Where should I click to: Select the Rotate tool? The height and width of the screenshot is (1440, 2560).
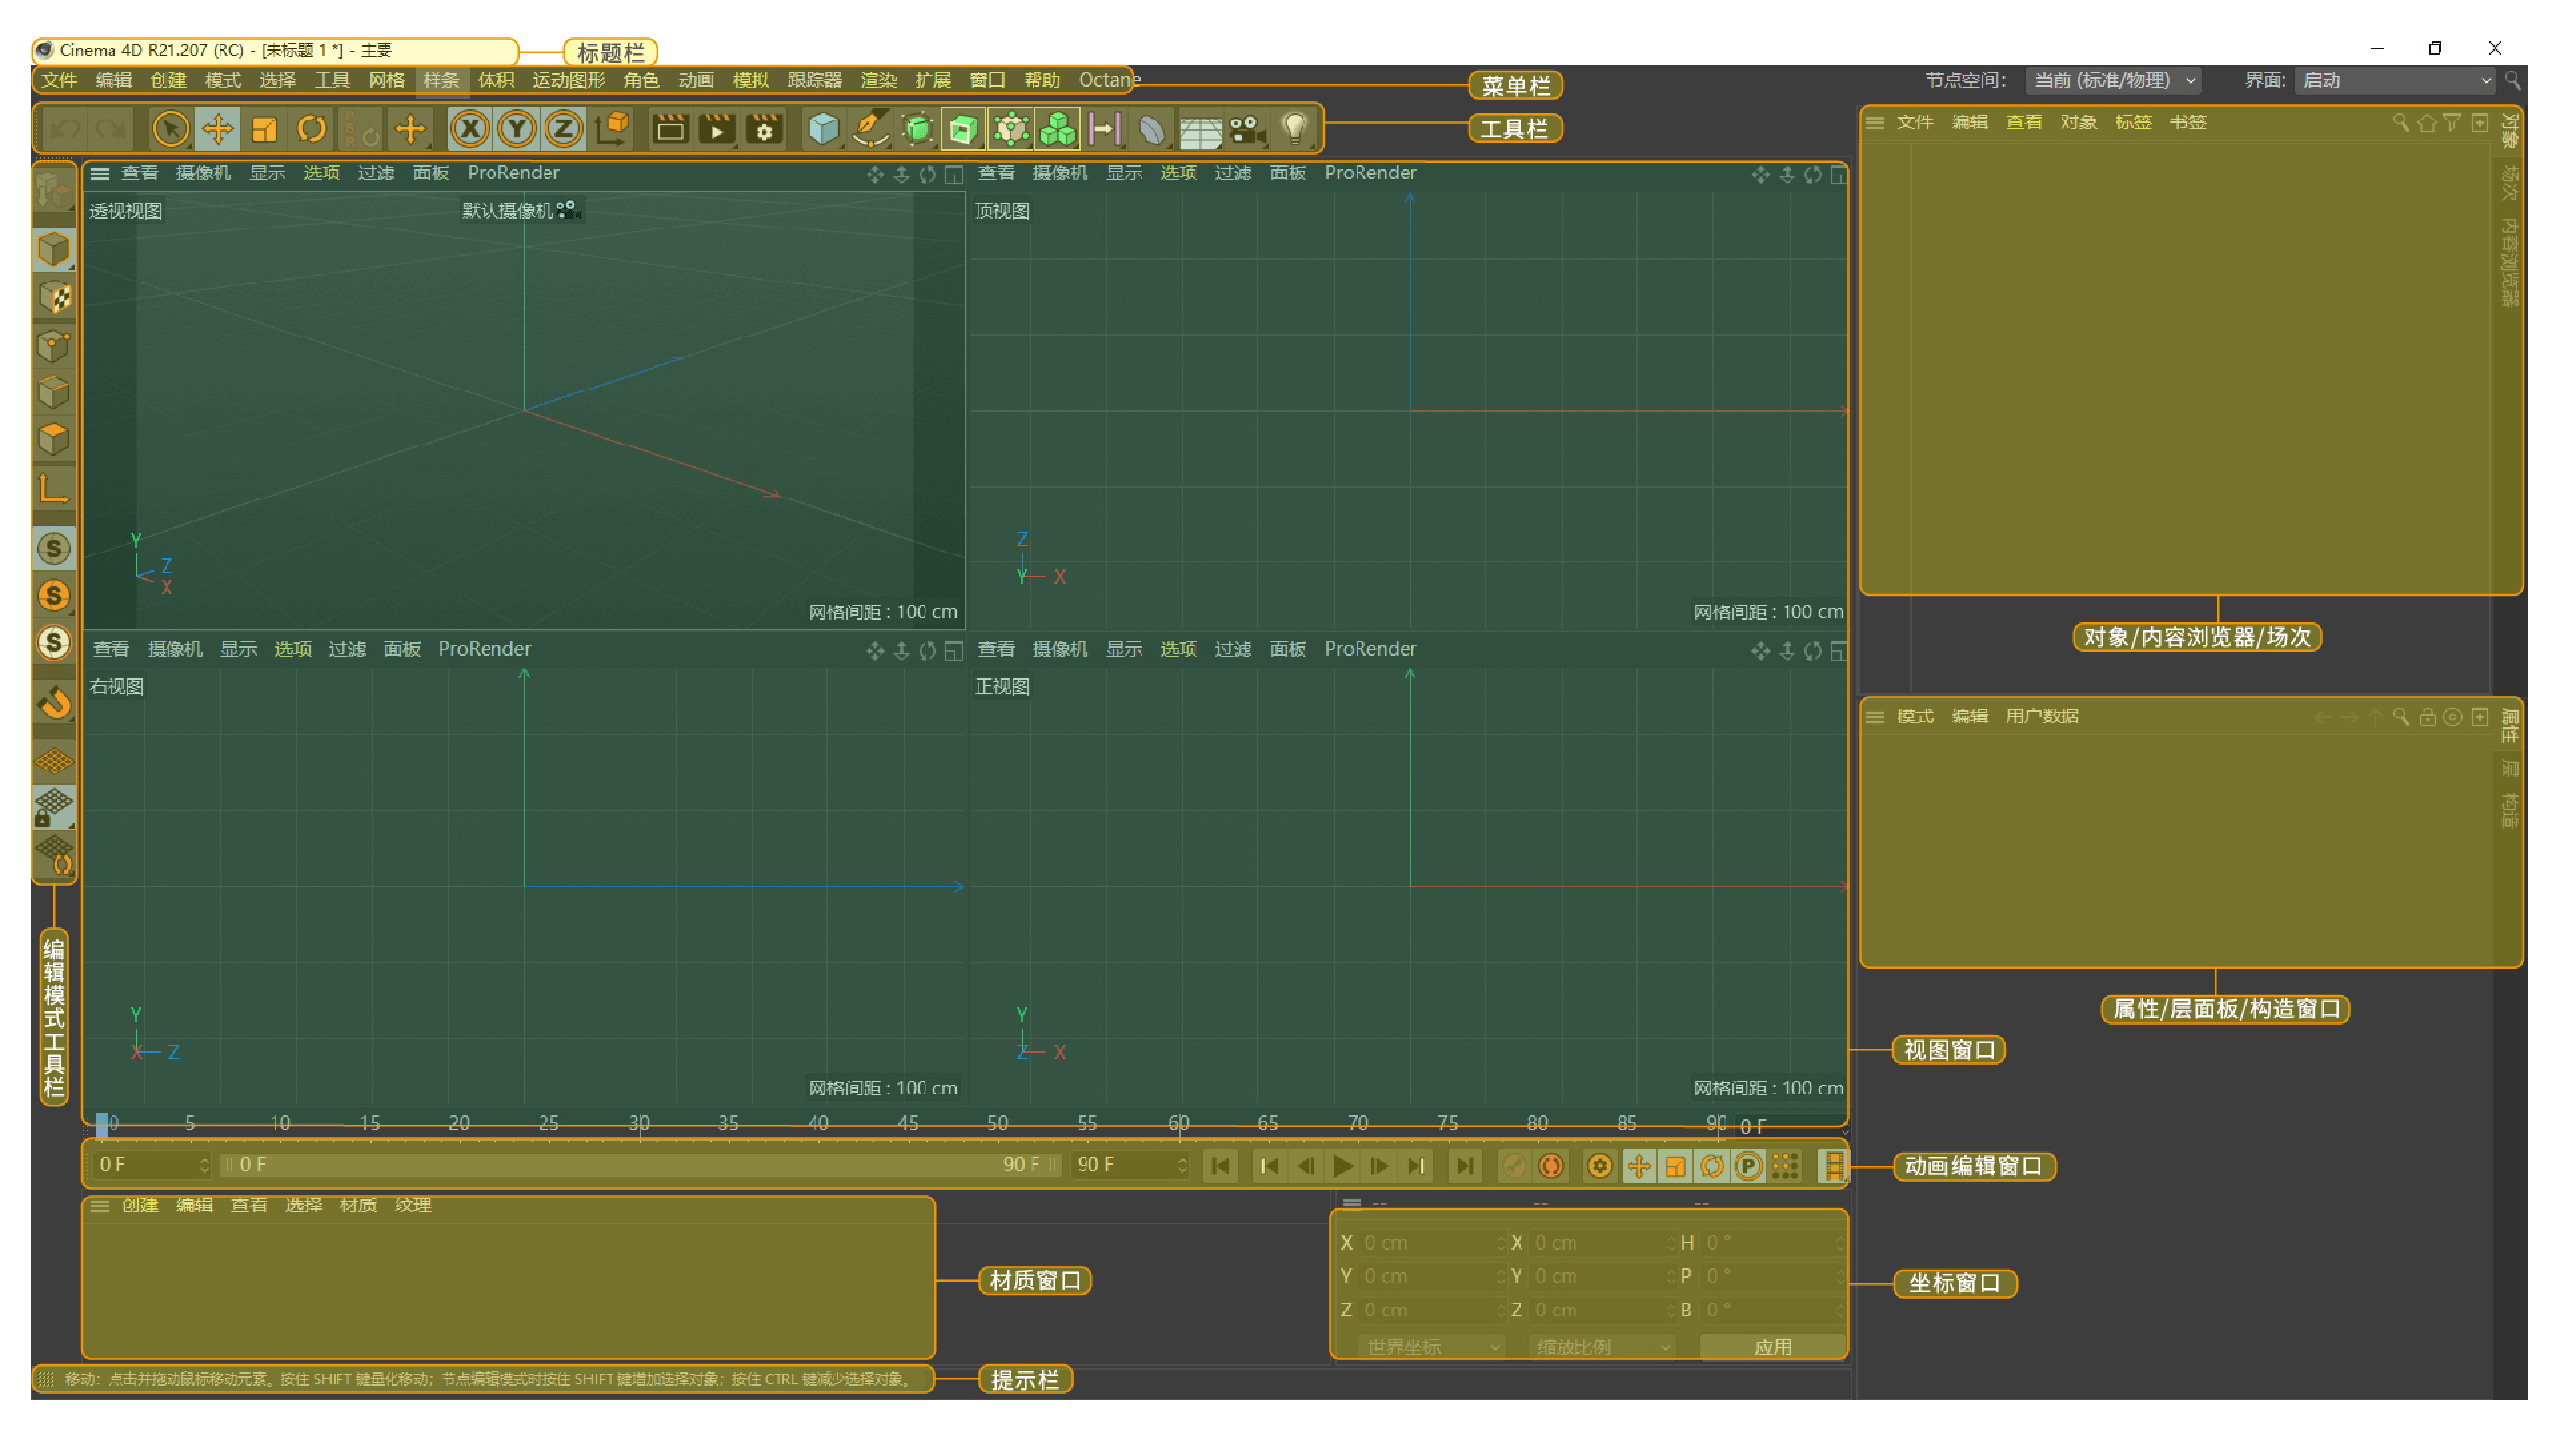[312, 129]
